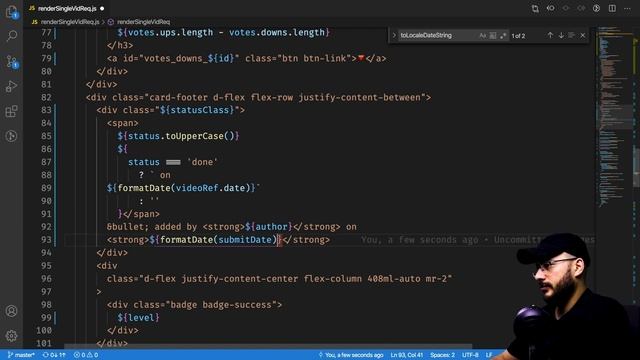Jump to next find match
Screen dimensions: 640x360
[561, 36]
